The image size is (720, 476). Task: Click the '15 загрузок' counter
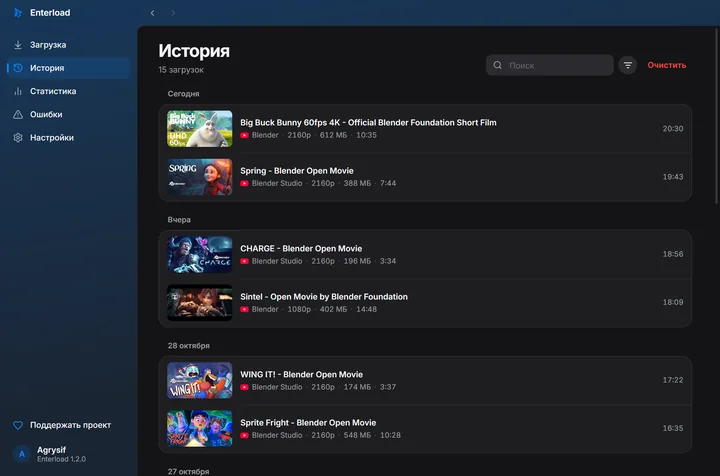click(181, 70)
